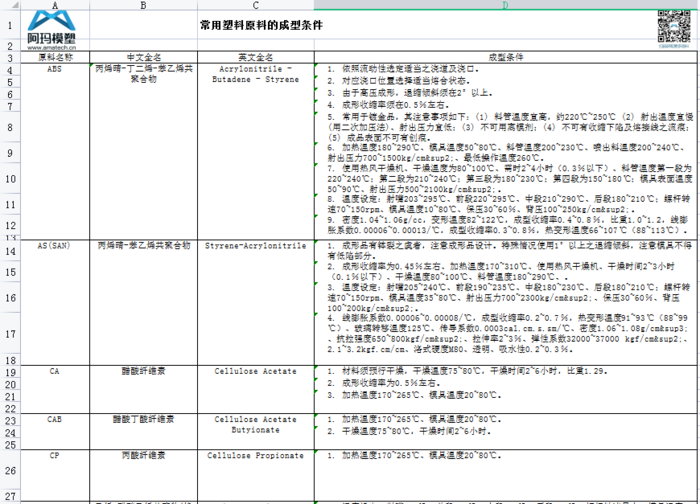Screen dimensions: 700x504
Task: Click the QR code image
Action: pos(674,28)
